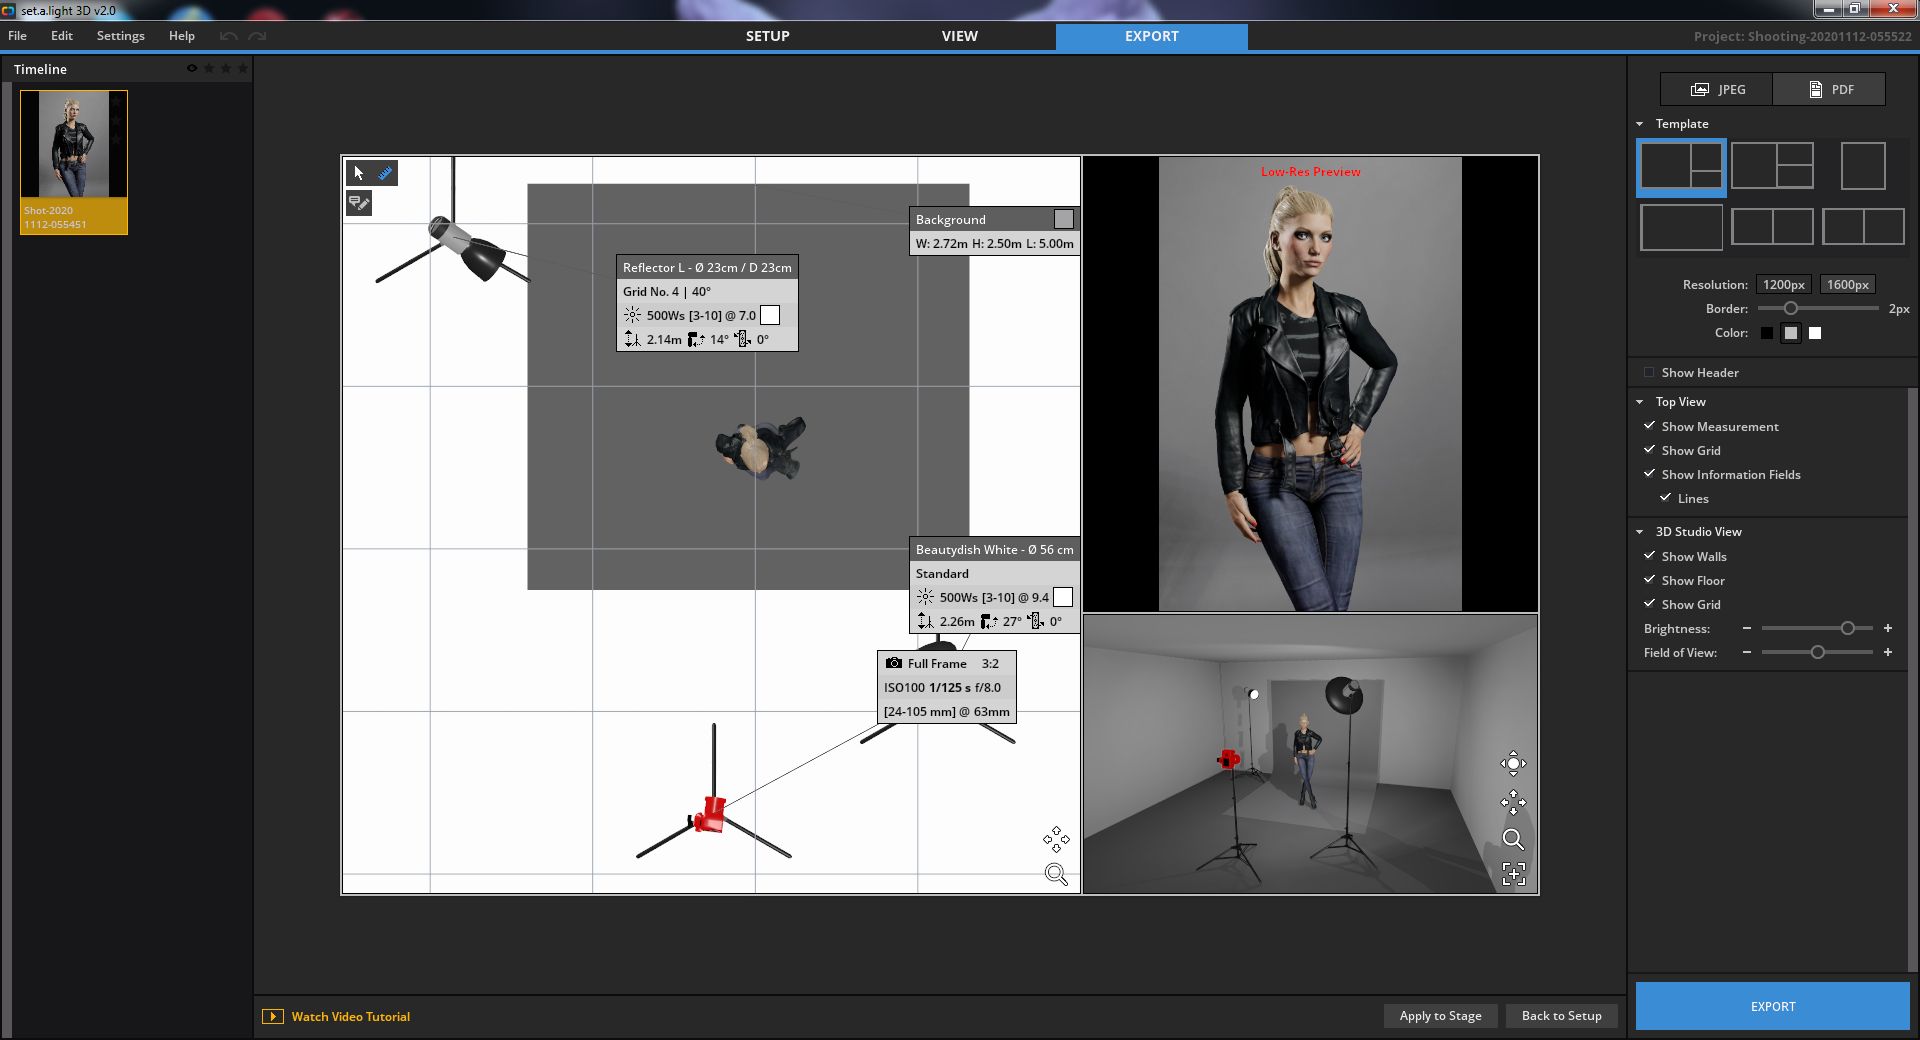Collapse the Template section
Viewport: 1920px width, 1040px height.
click(x=1640, y=124)
